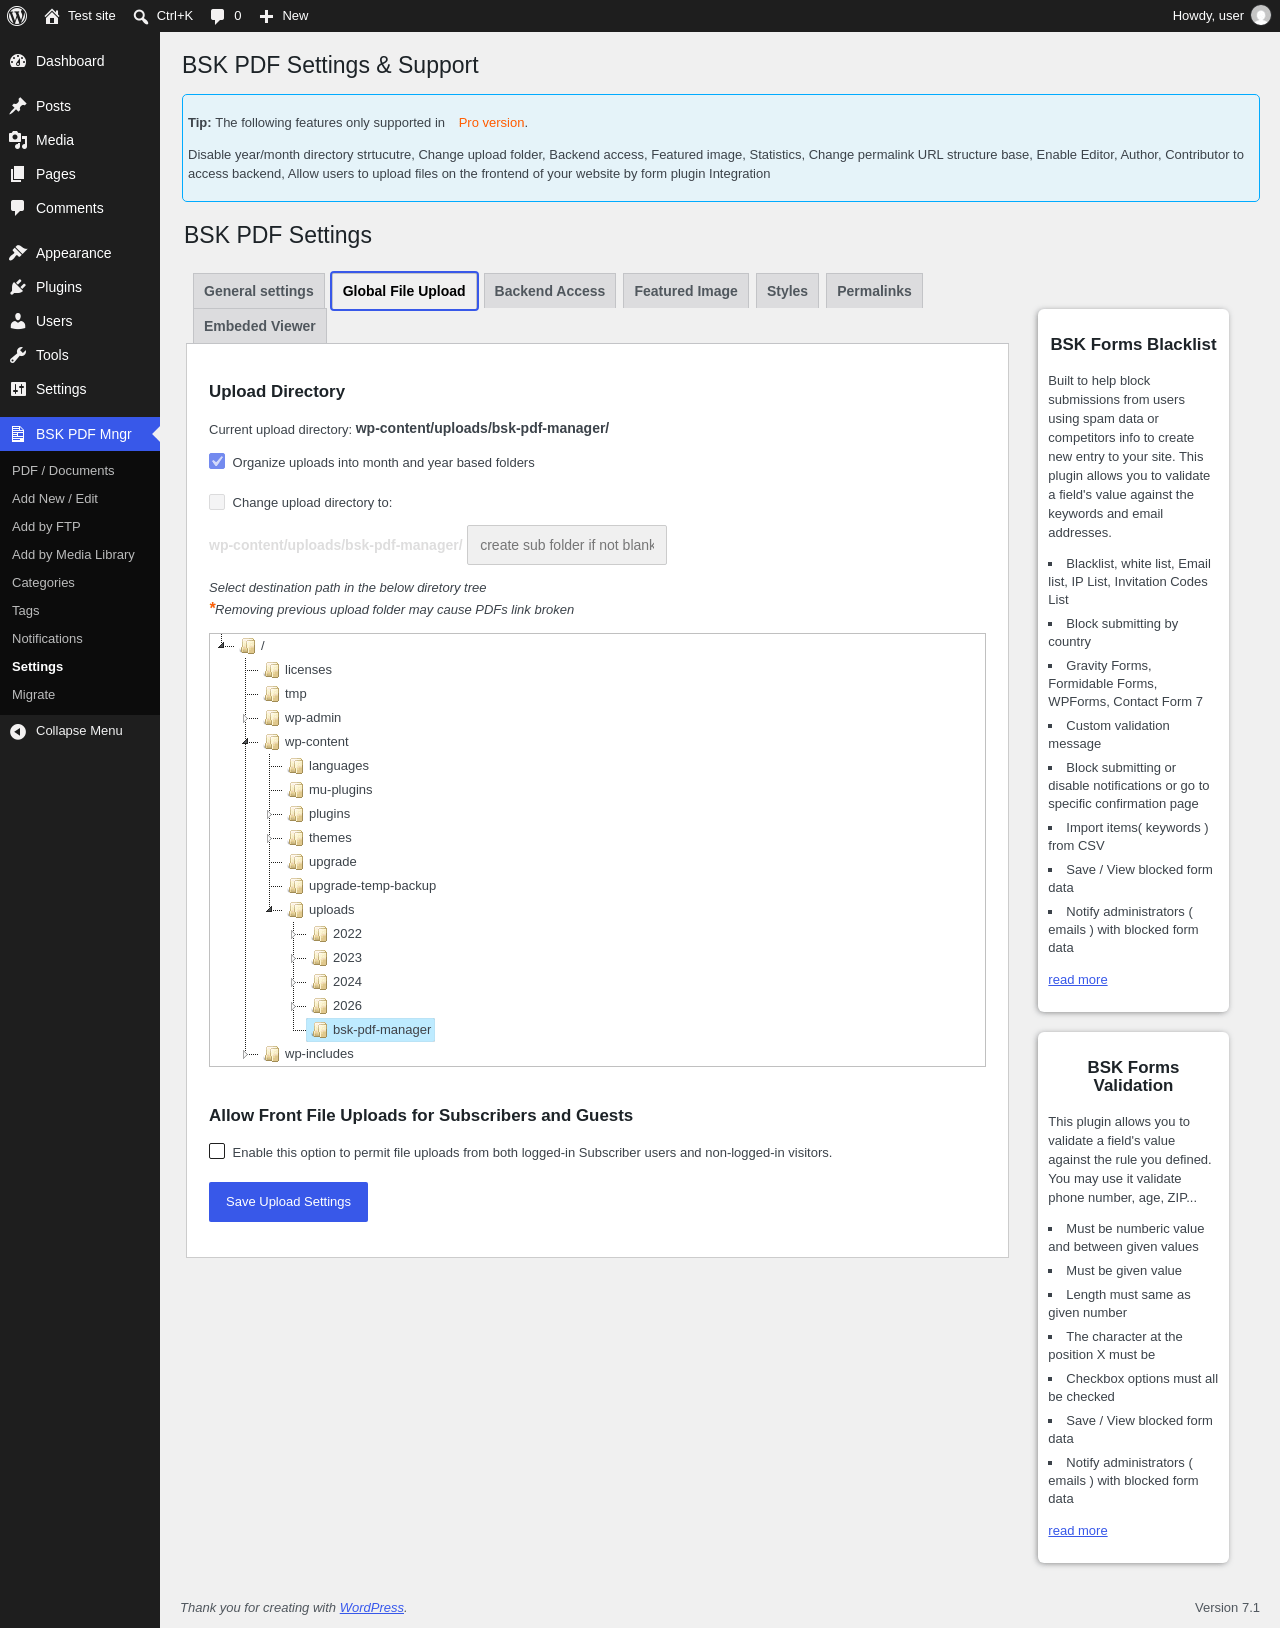Screen dimensions: 1280x1628
Task: Collapse the wp-content folder node
Action: click(245, 742)
